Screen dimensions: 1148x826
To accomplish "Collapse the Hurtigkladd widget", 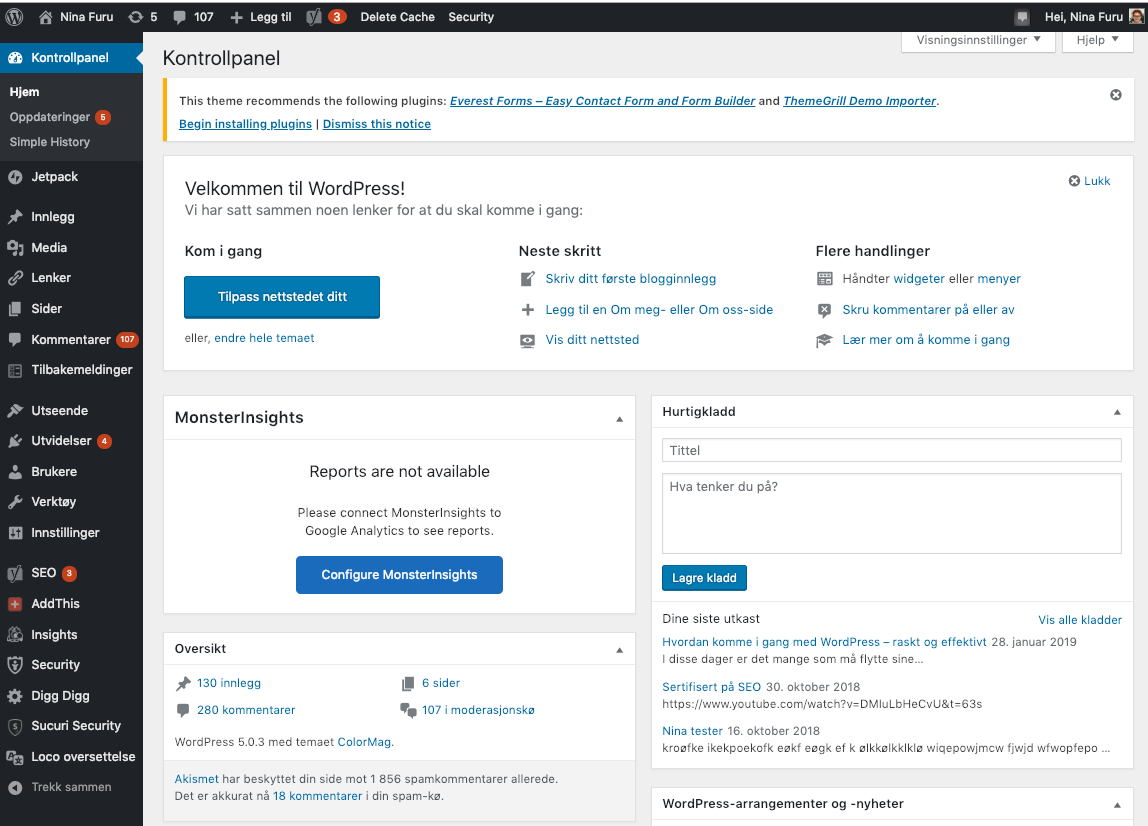I will [1117, 412].
